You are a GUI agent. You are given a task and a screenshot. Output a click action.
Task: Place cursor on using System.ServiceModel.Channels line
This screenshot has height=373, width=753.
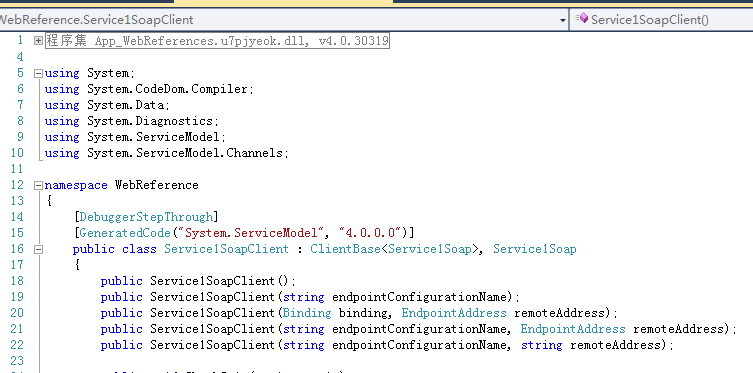(167, 153)
